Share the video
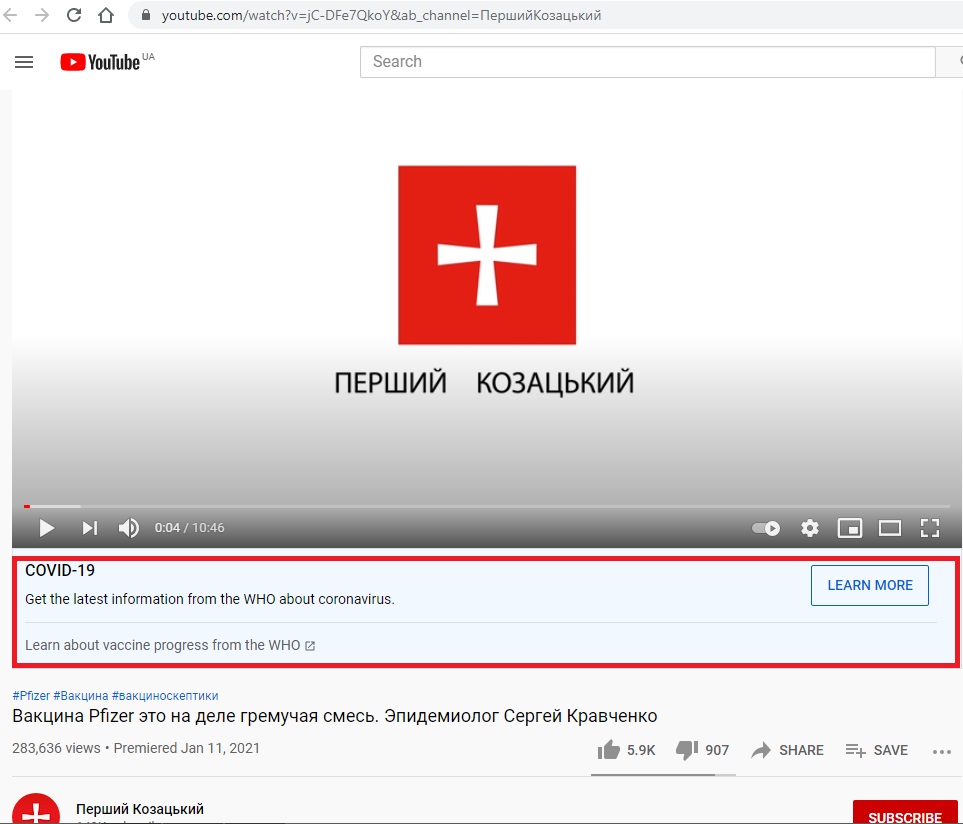 787,750
